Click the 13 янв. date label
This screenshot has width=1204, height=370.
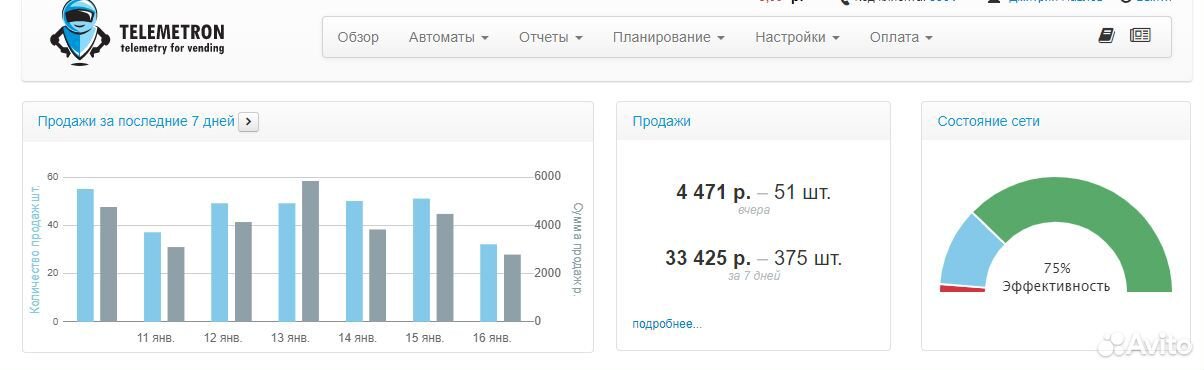[x=290, y=338]
